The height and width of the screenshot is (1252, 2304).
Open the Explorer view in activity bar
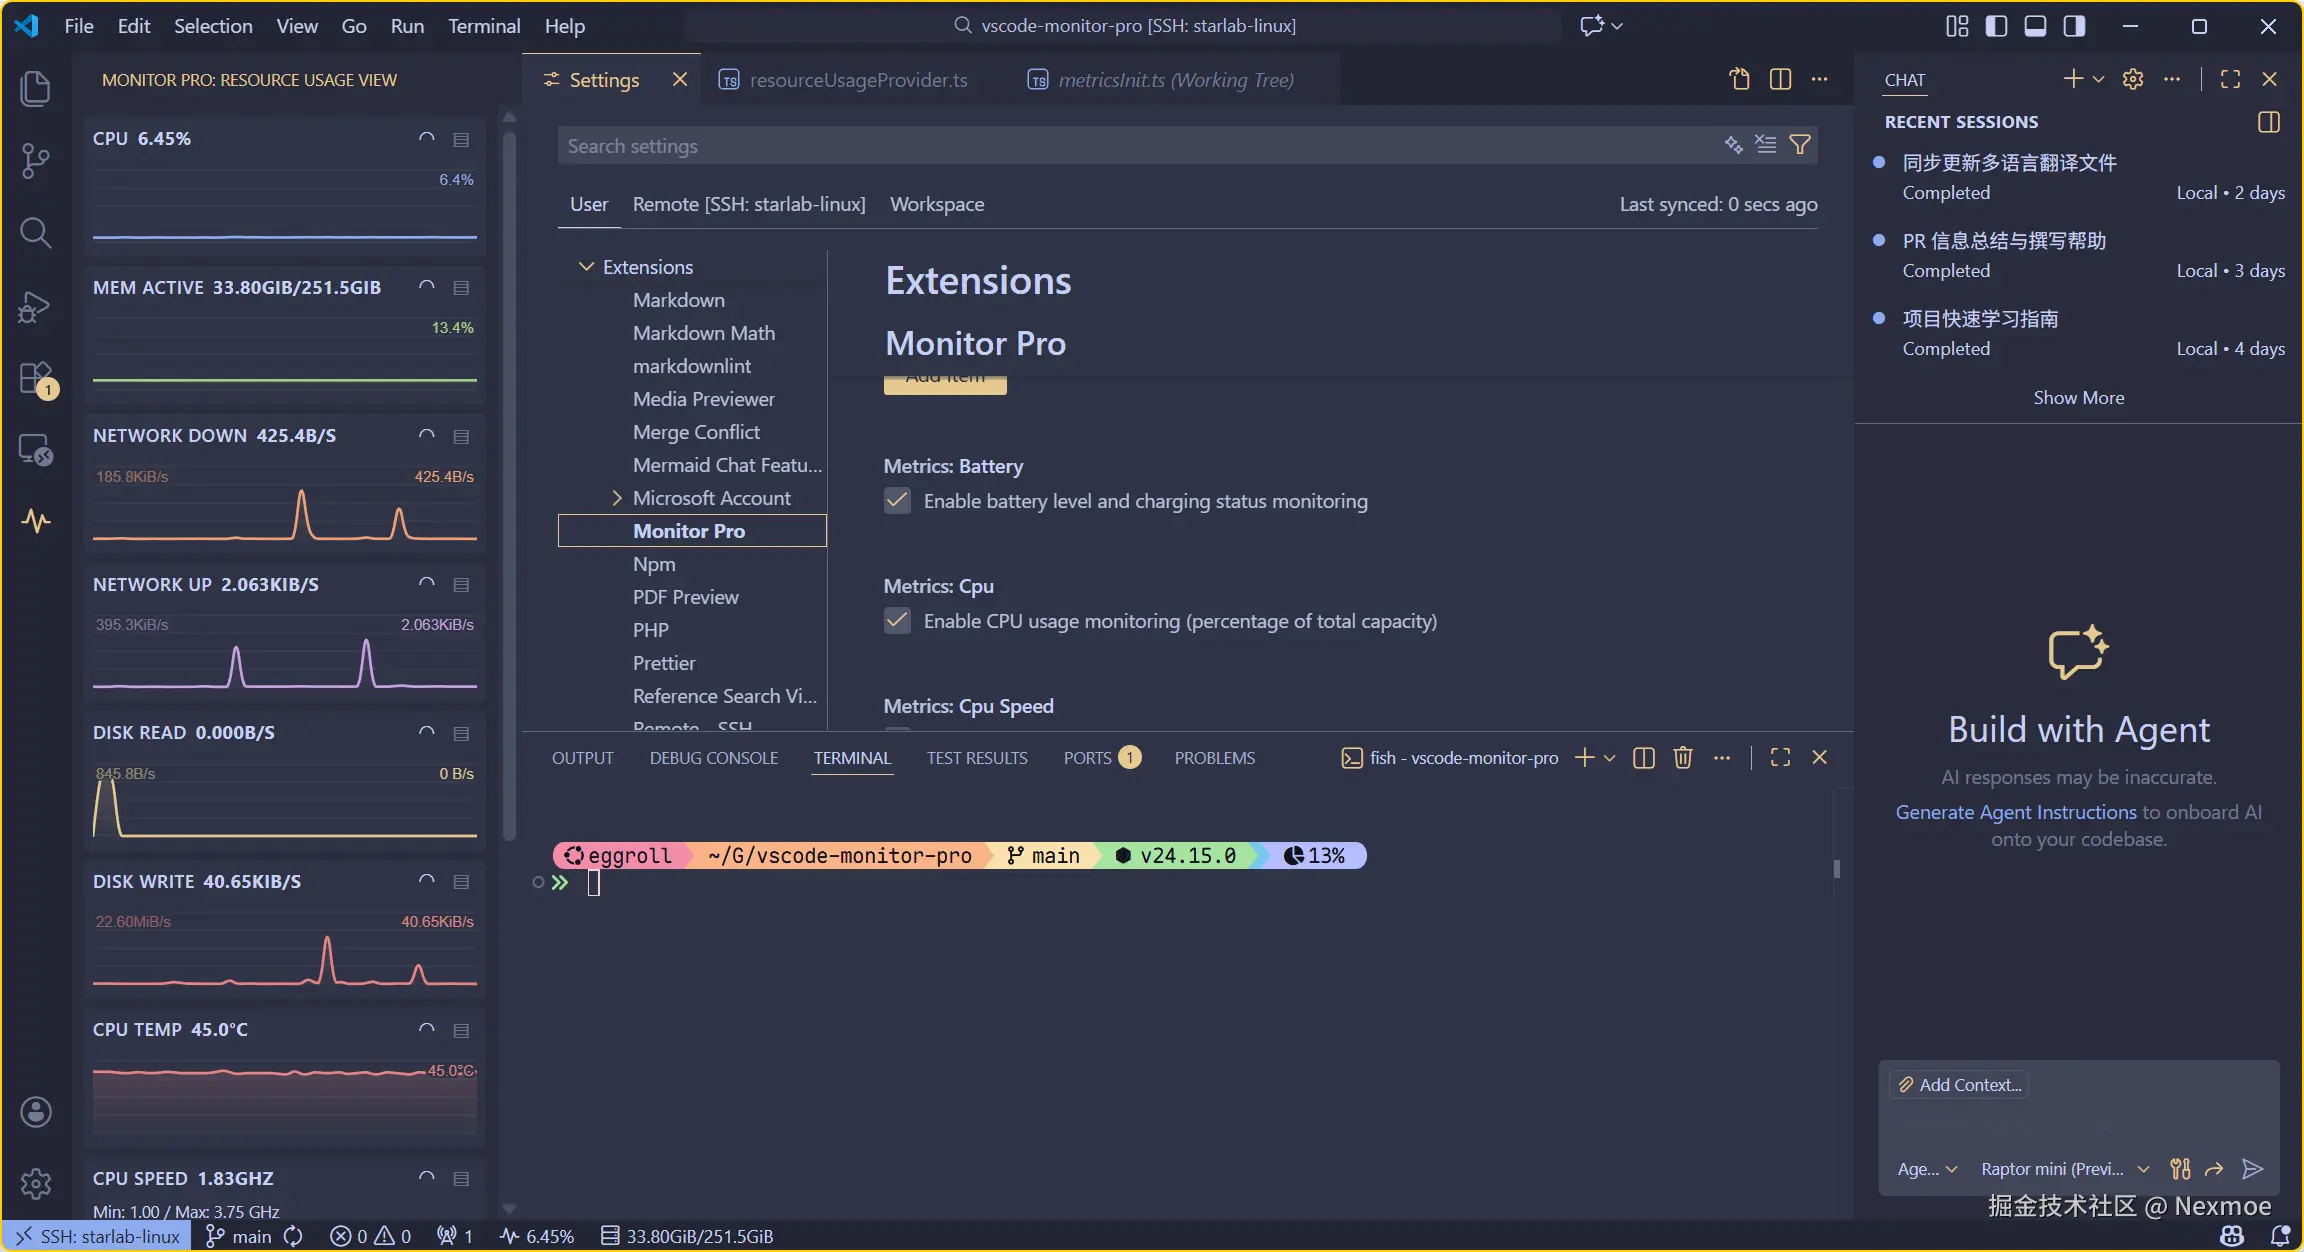36,88
